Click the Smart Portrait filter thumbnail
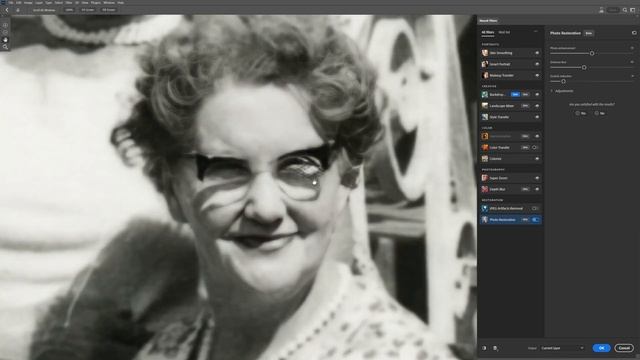 click(485, 64)
